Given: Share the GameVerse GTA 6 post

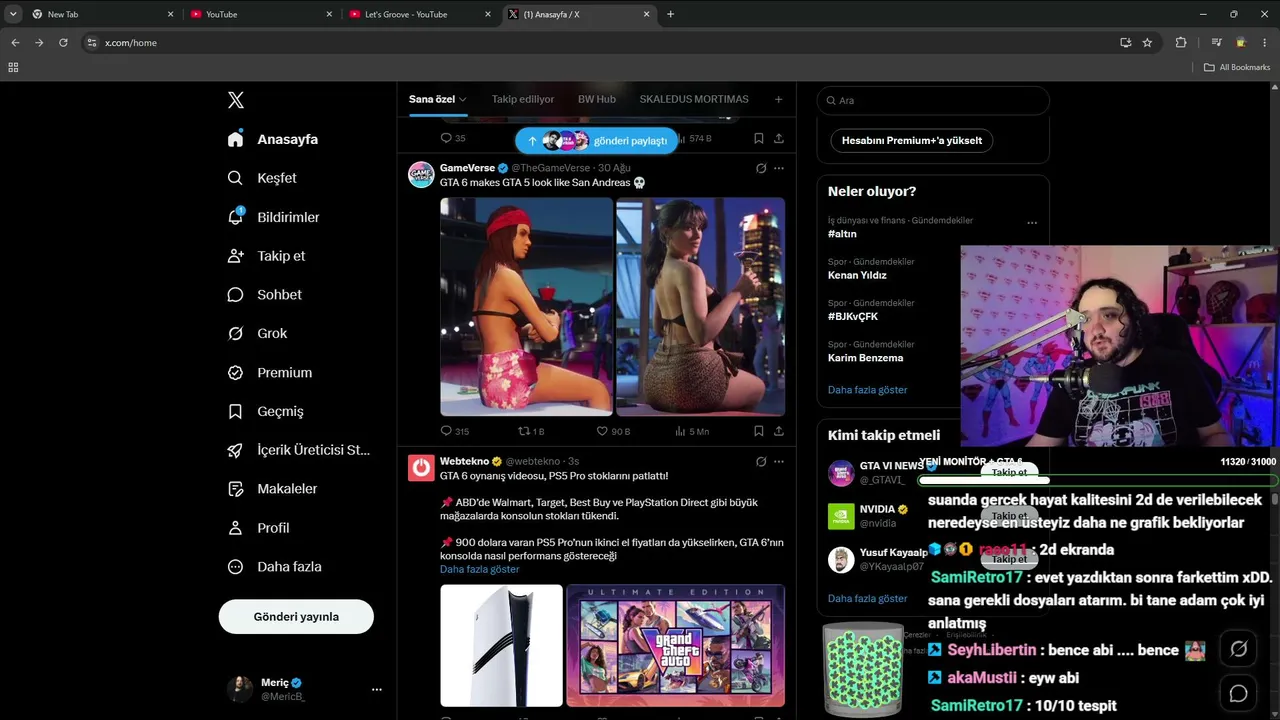Looking at the screenshot, I should pyautogui.click(x=779, y=431).
